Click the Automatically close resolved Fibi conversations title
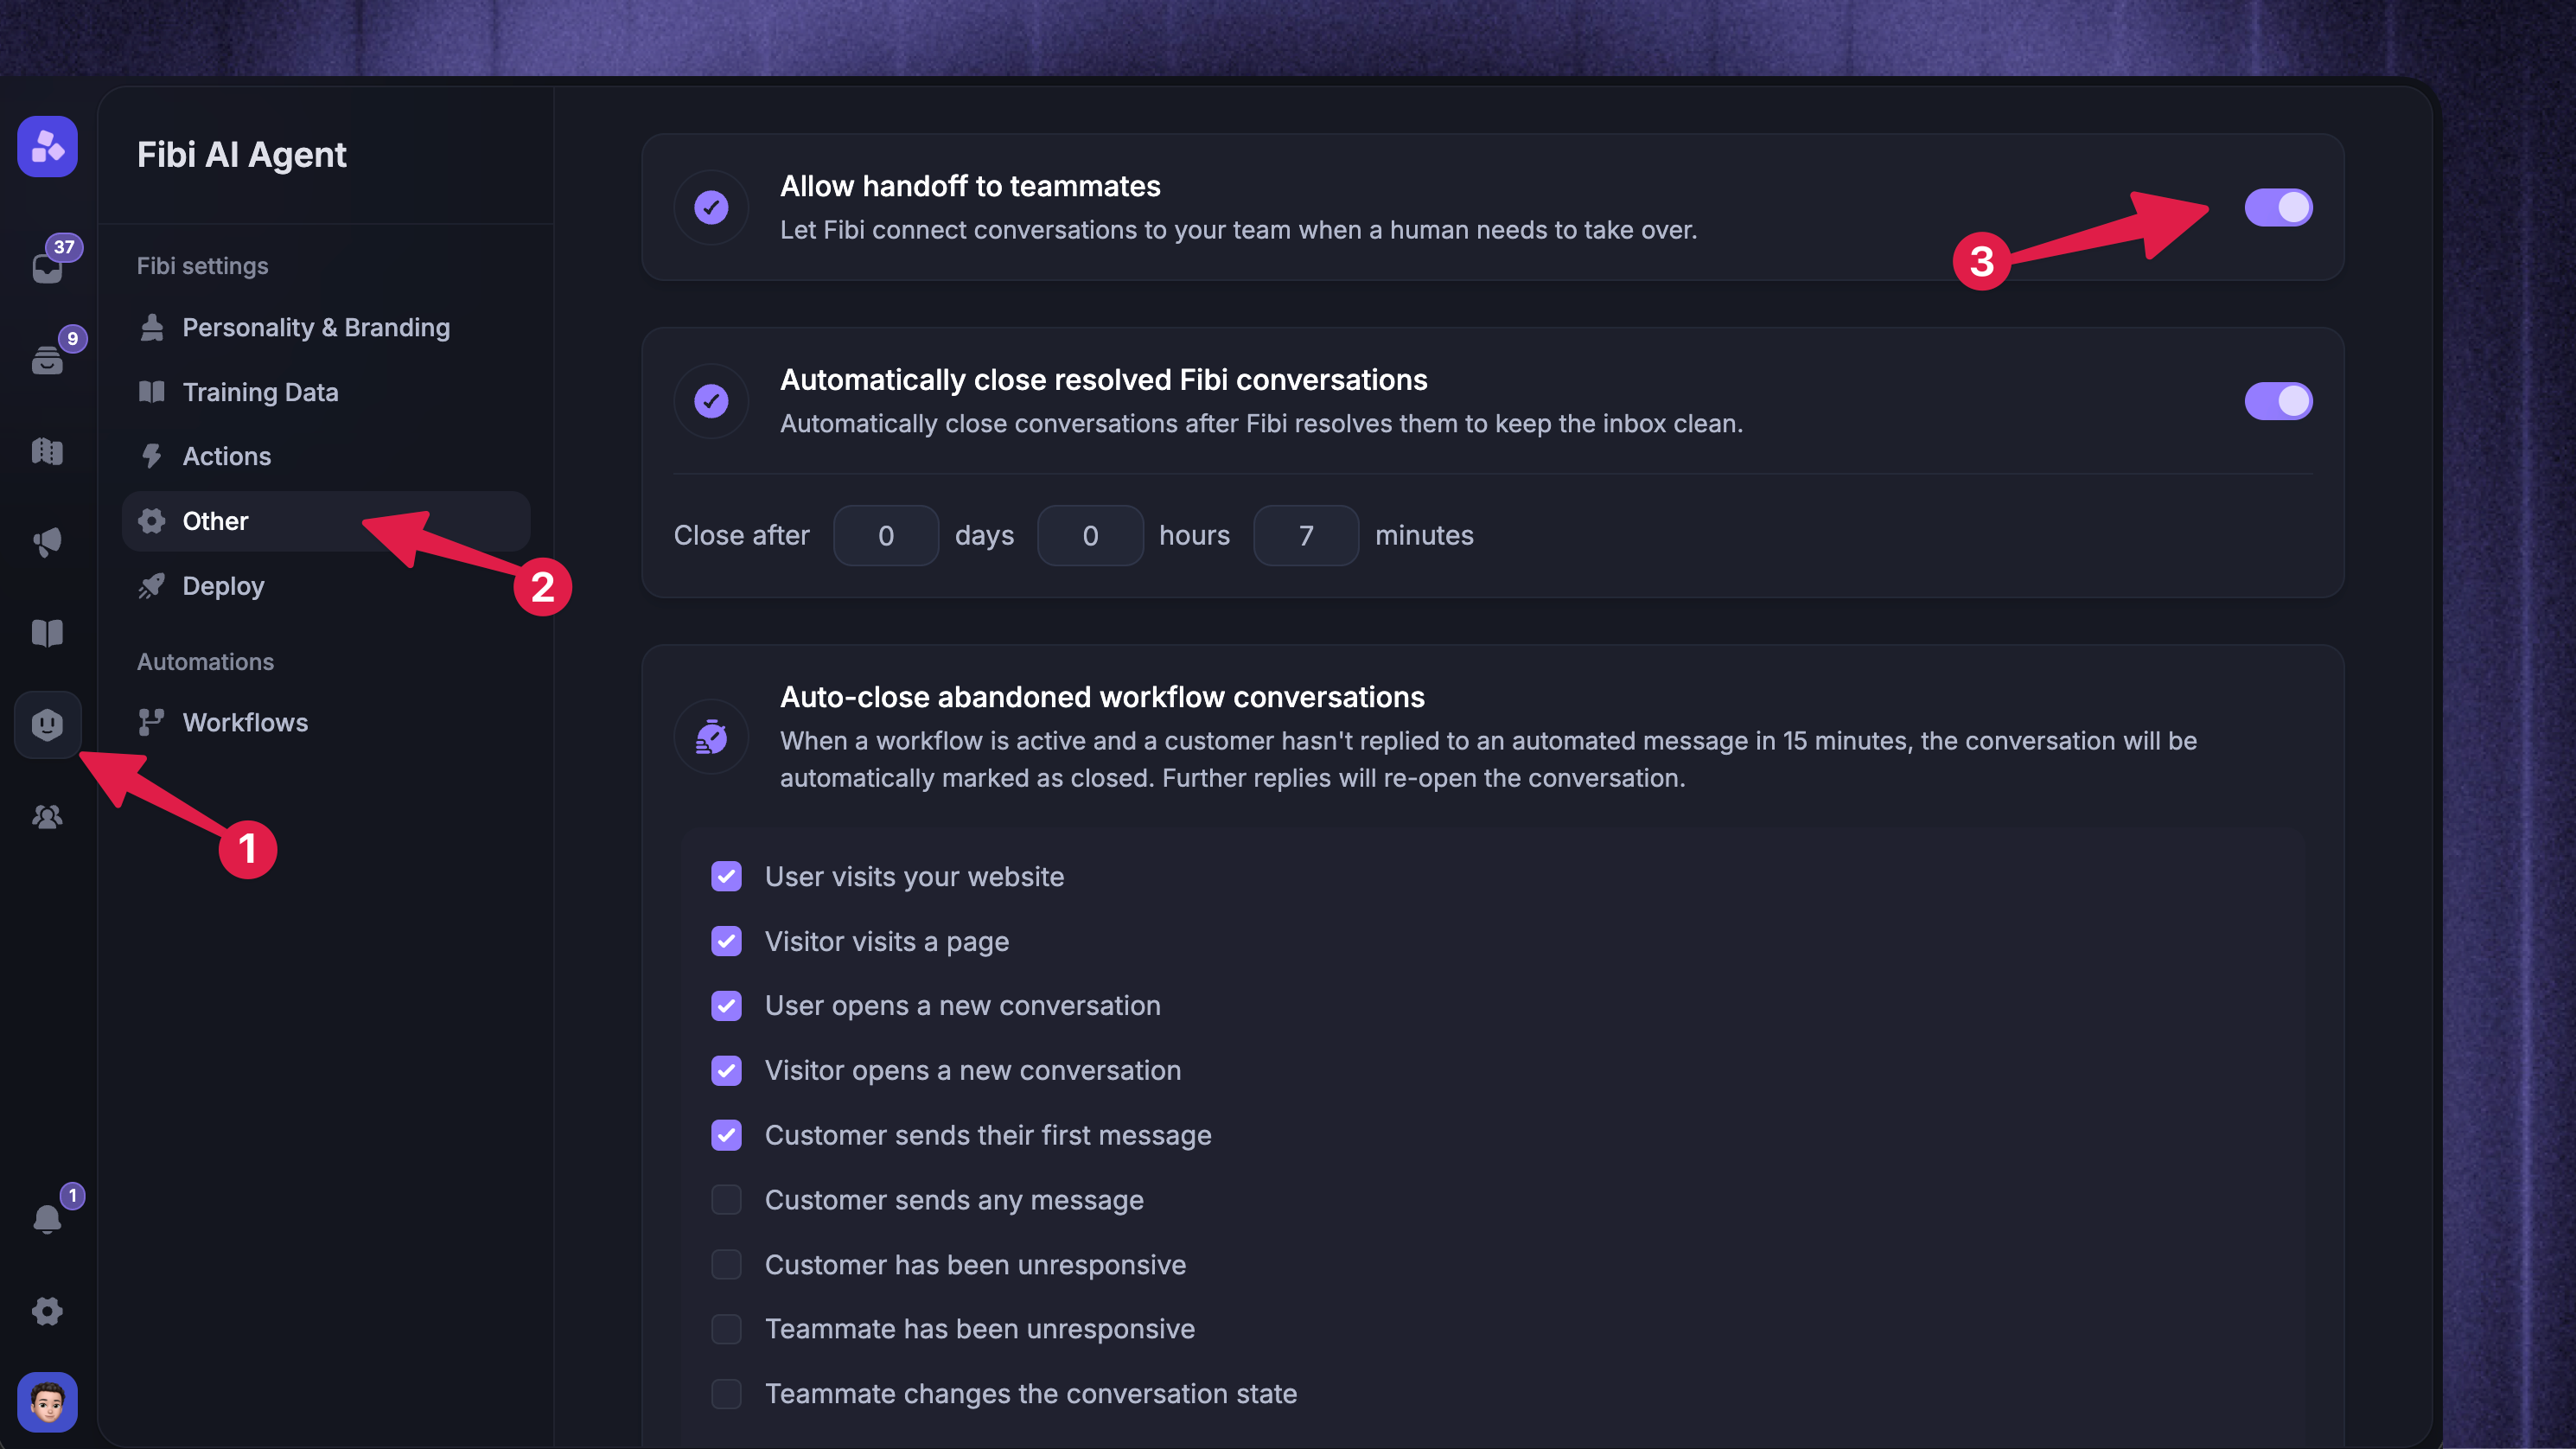 1104,380
